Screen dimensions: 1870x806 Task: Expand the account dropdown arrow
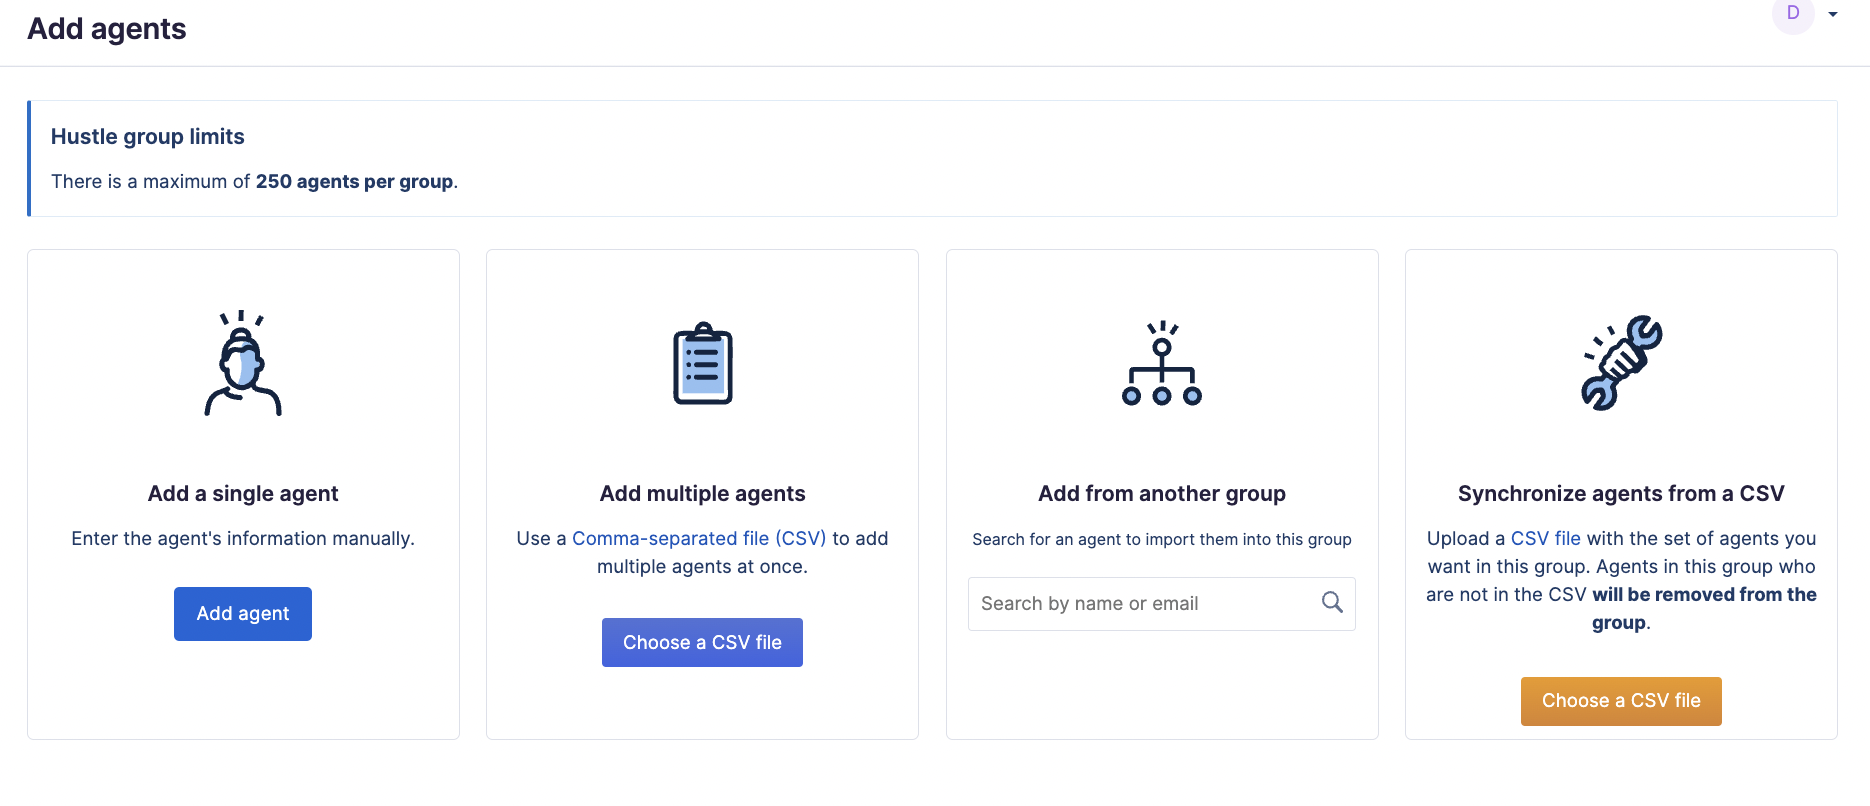(1833, 14)
